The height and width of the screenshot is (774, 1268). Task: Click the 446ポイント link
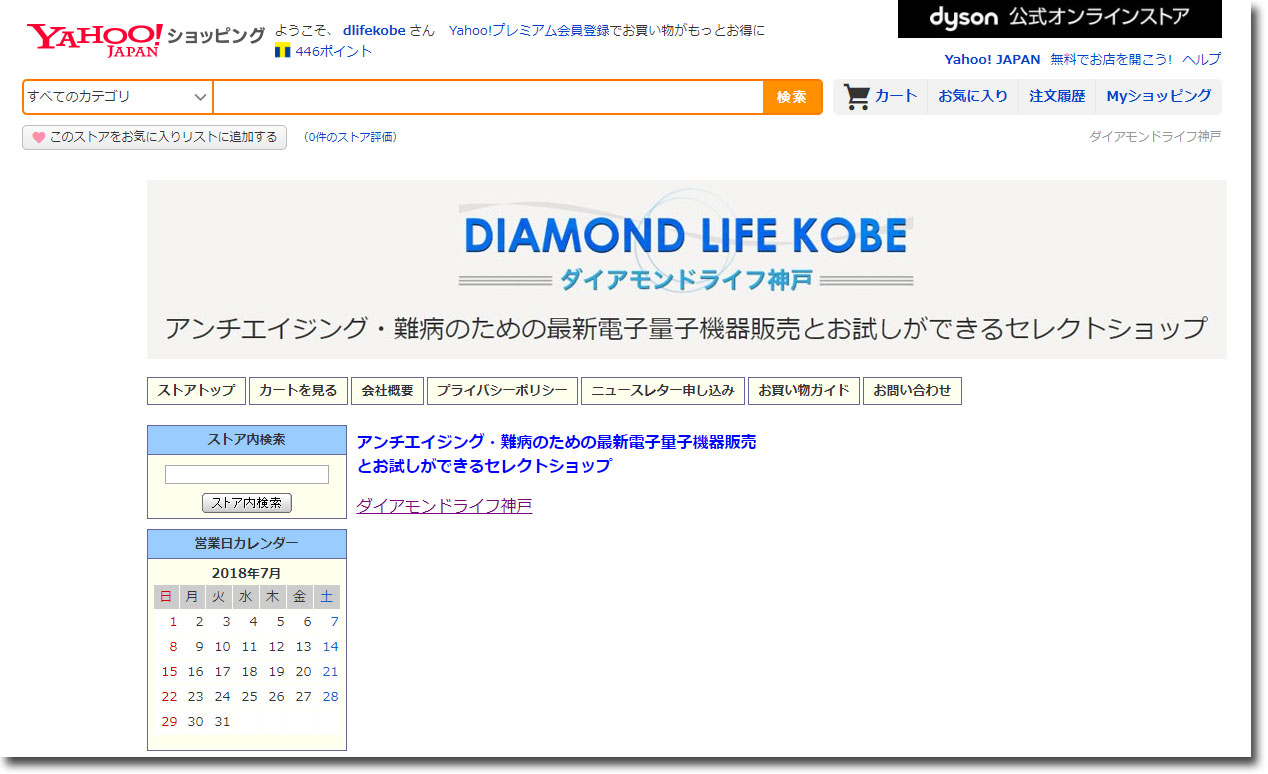[x=333, y=51]
